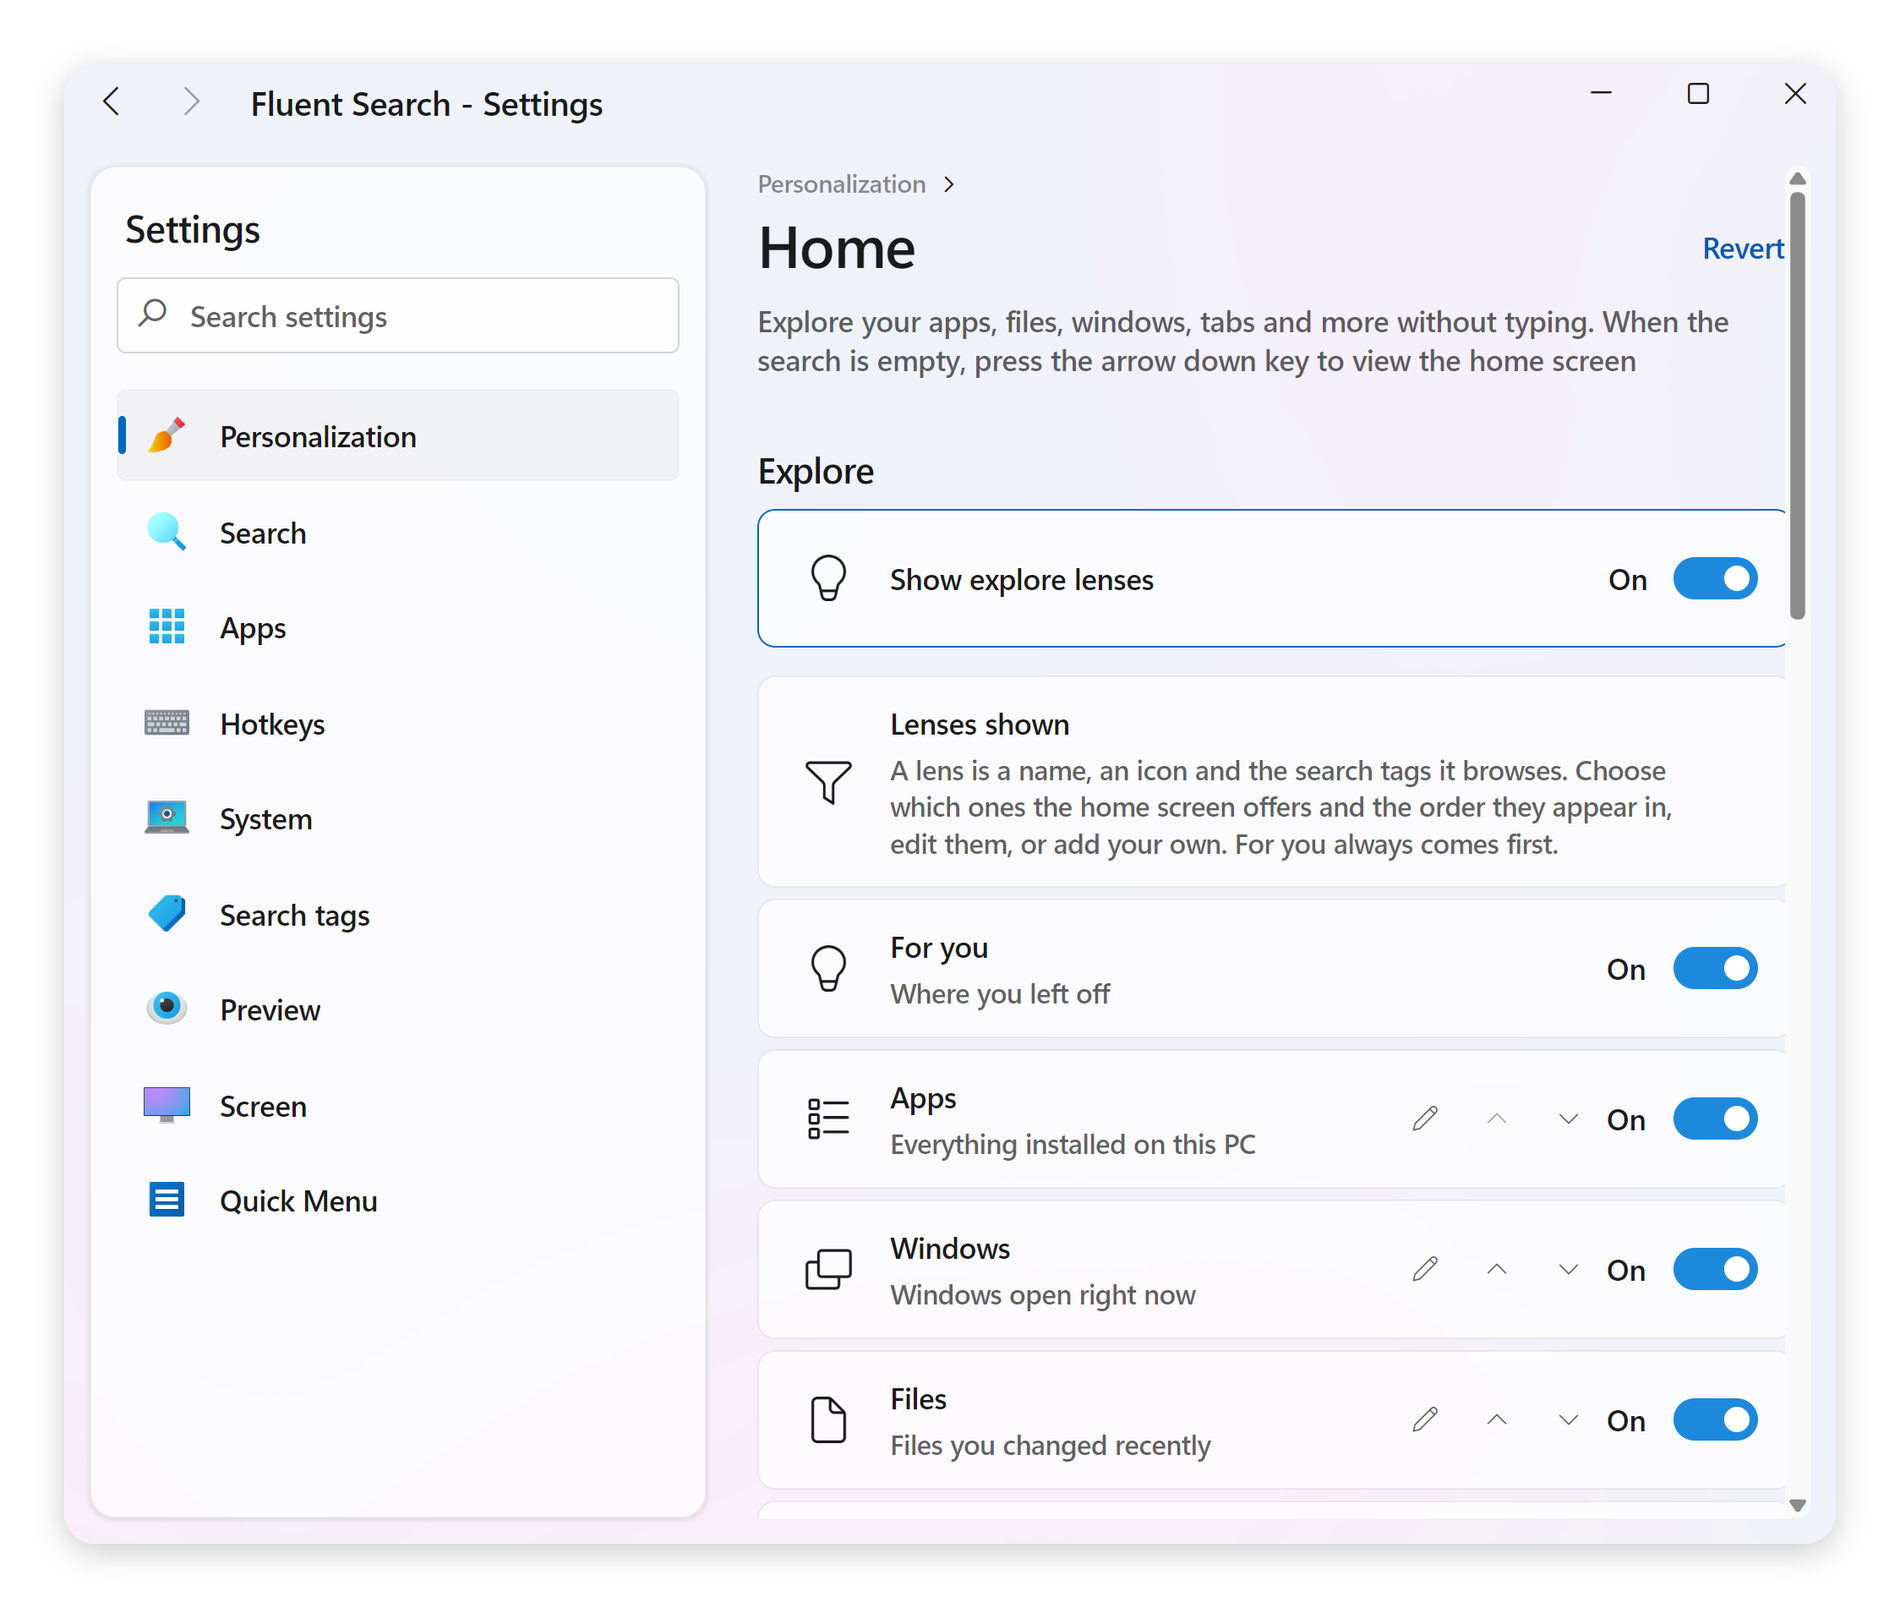Click the Search magnifying glass sidebar icon
The height and width of the screenshot is (1608, 1900).
coord(166,532)
